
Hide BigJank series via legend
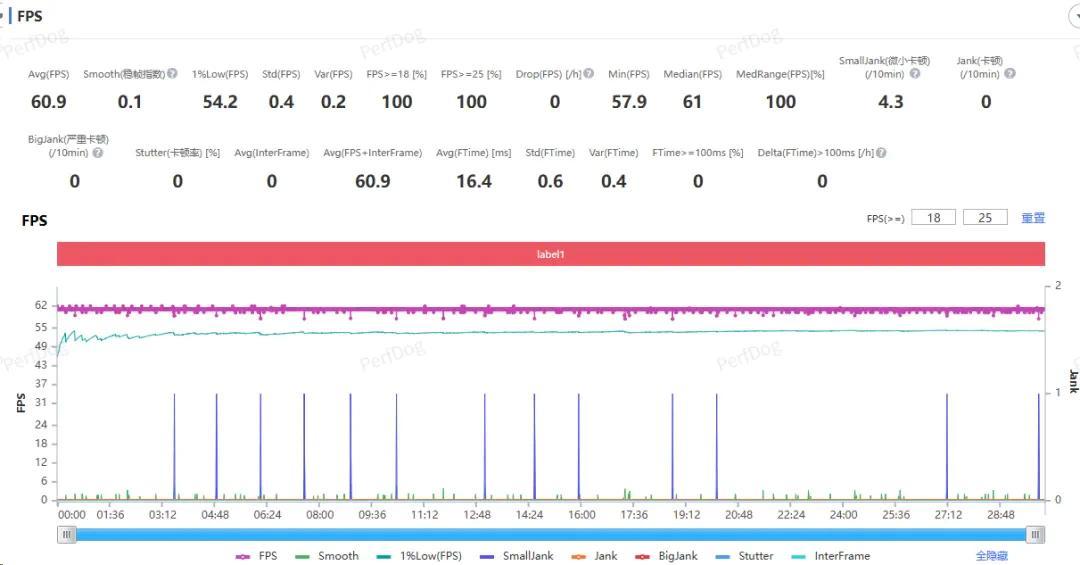click(x=666, y=556)
